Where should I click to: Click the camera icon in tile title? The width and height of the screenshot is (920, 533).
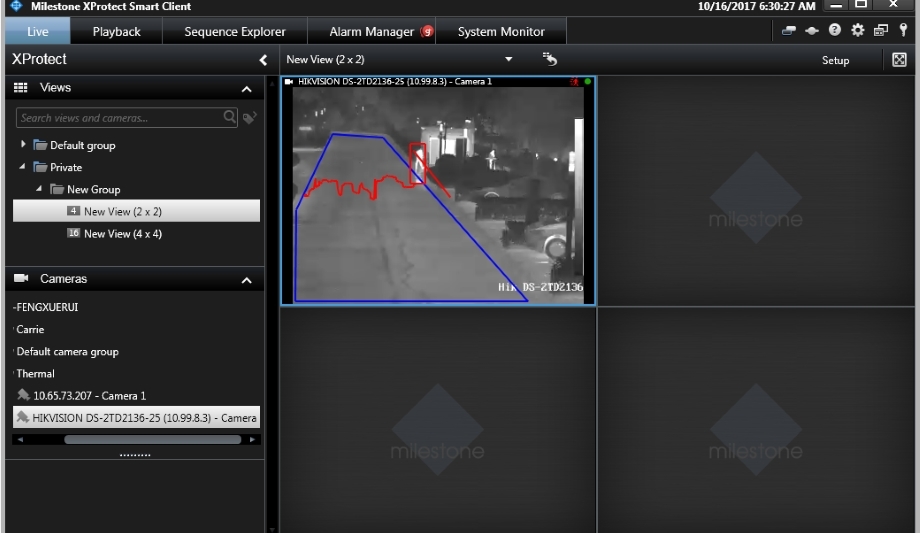click(289, 82)
